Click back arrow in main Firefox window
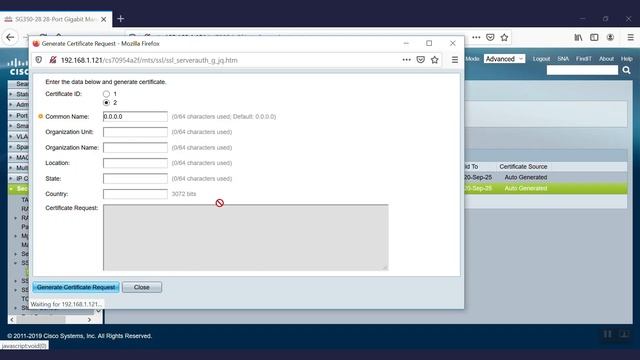This screenshot has height=360, width=640. [x=10, y=38]
